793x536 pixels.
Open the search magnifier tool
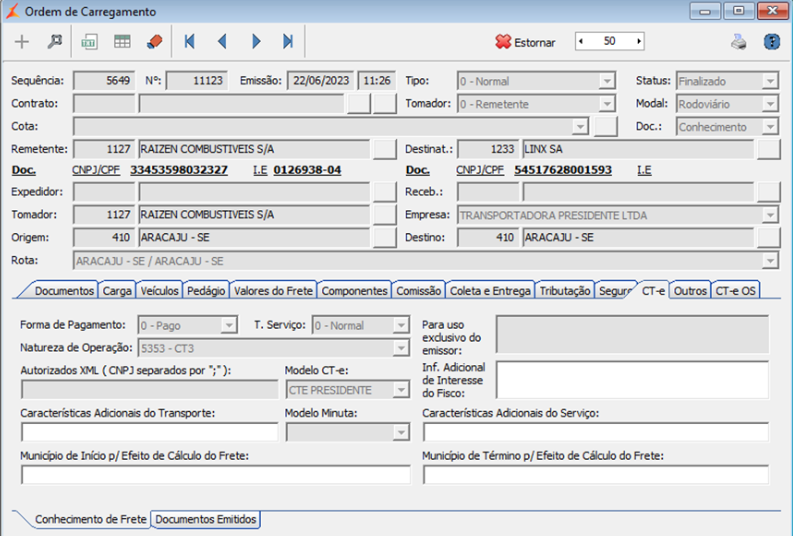pyautogui.click(x=55, y=41)
